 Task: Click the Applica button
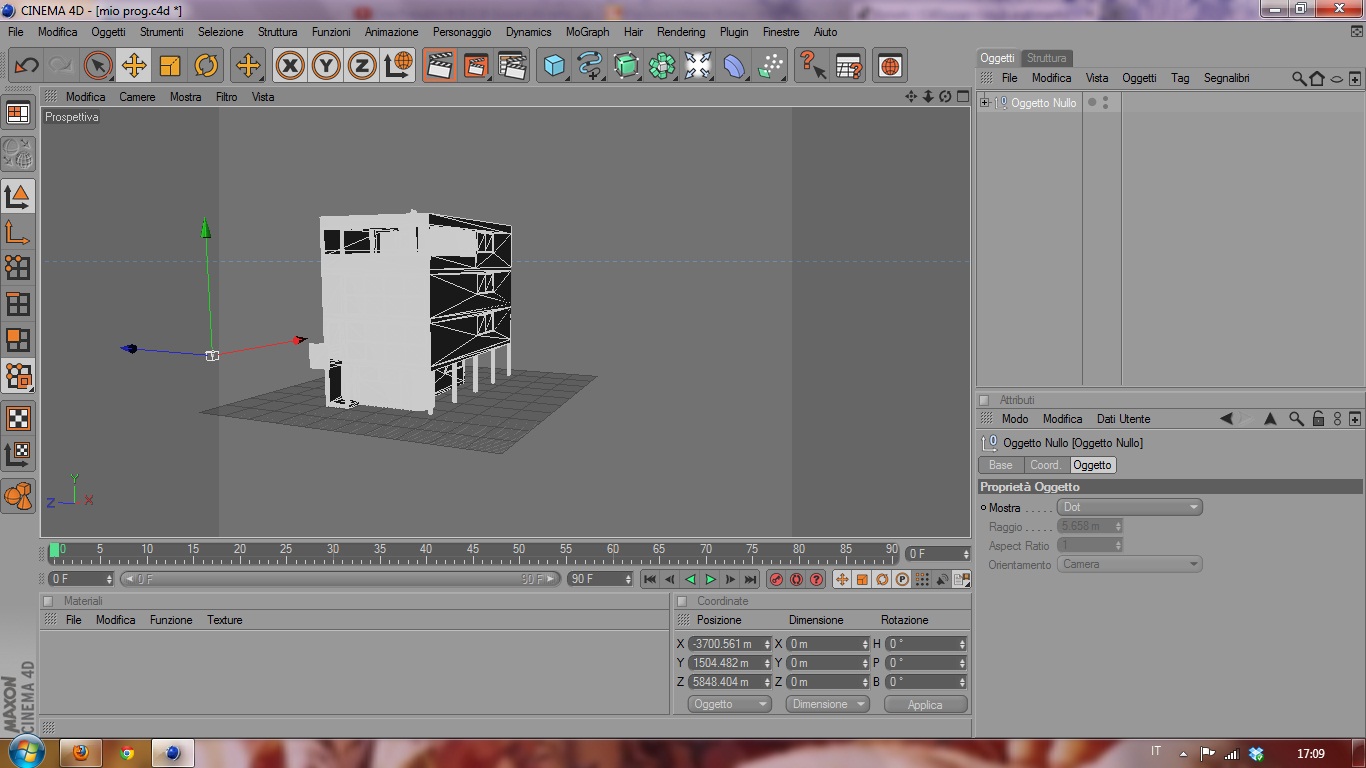[925, 704]
